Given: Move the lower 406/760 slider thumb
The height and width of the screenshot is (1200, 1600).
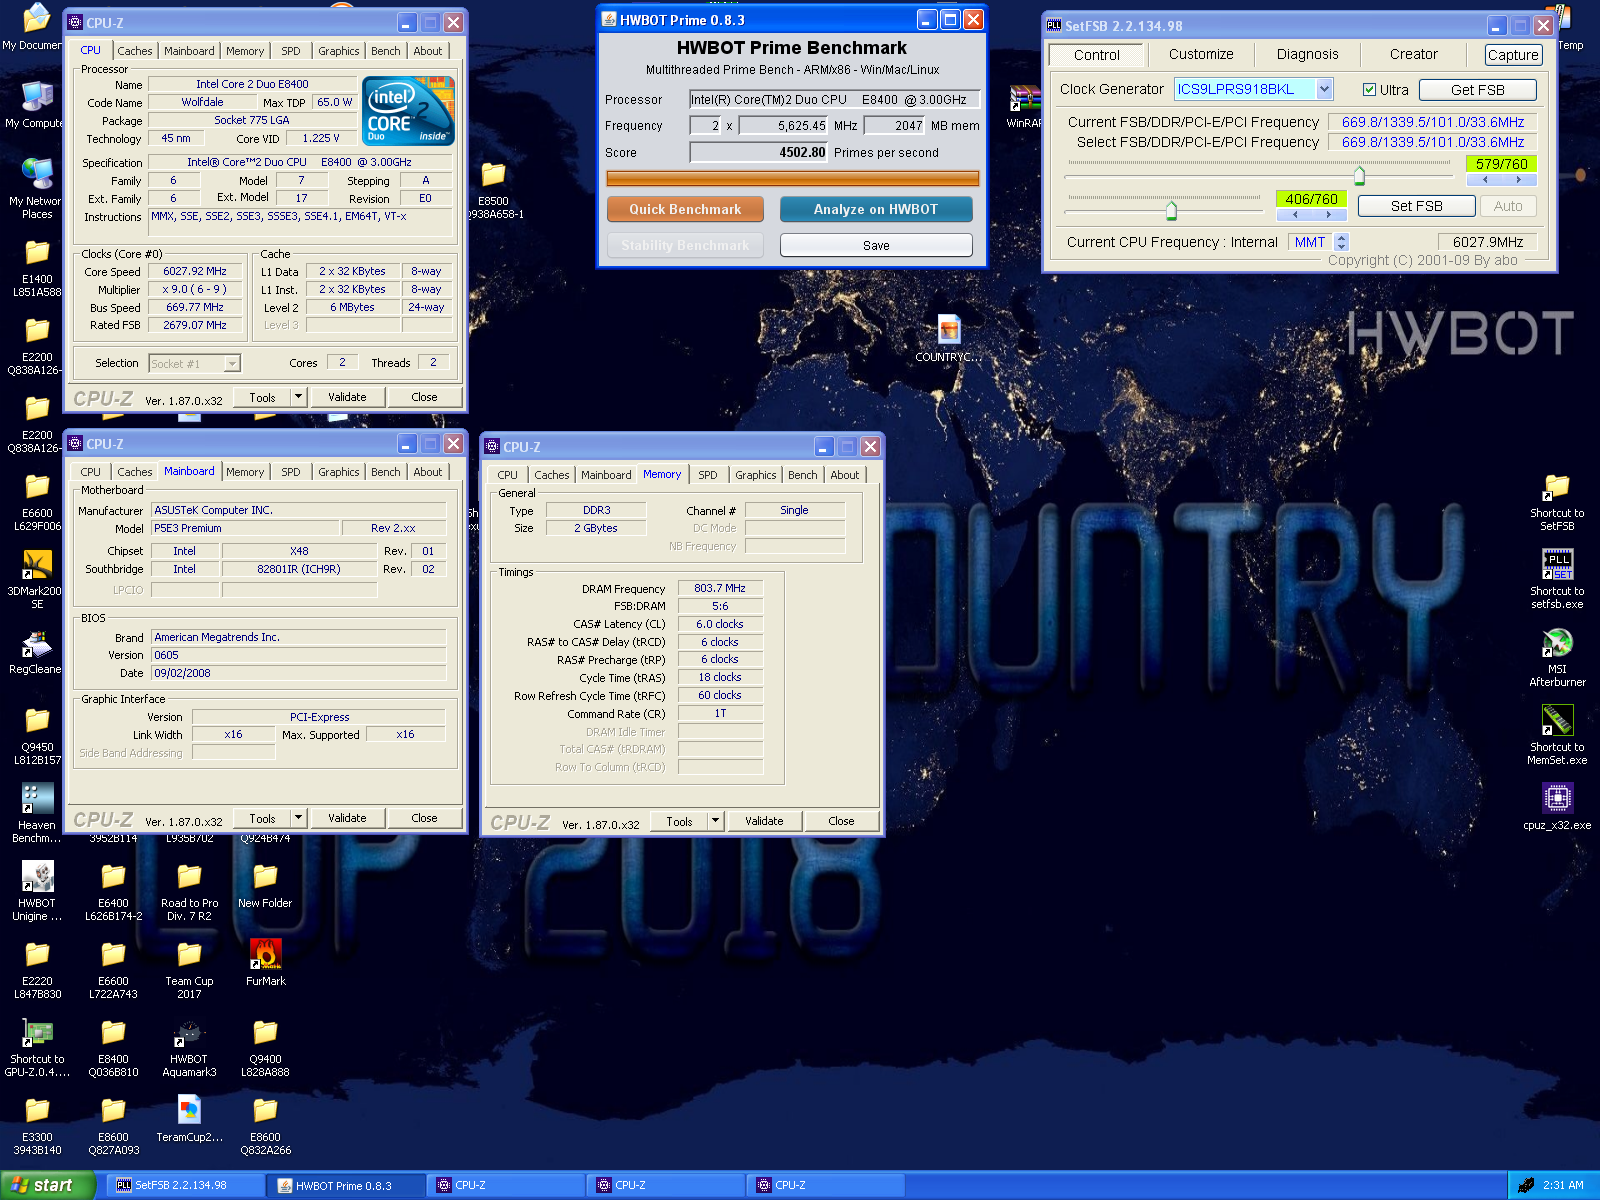Looking at the screenshot, I should (x=1171, y=210).
